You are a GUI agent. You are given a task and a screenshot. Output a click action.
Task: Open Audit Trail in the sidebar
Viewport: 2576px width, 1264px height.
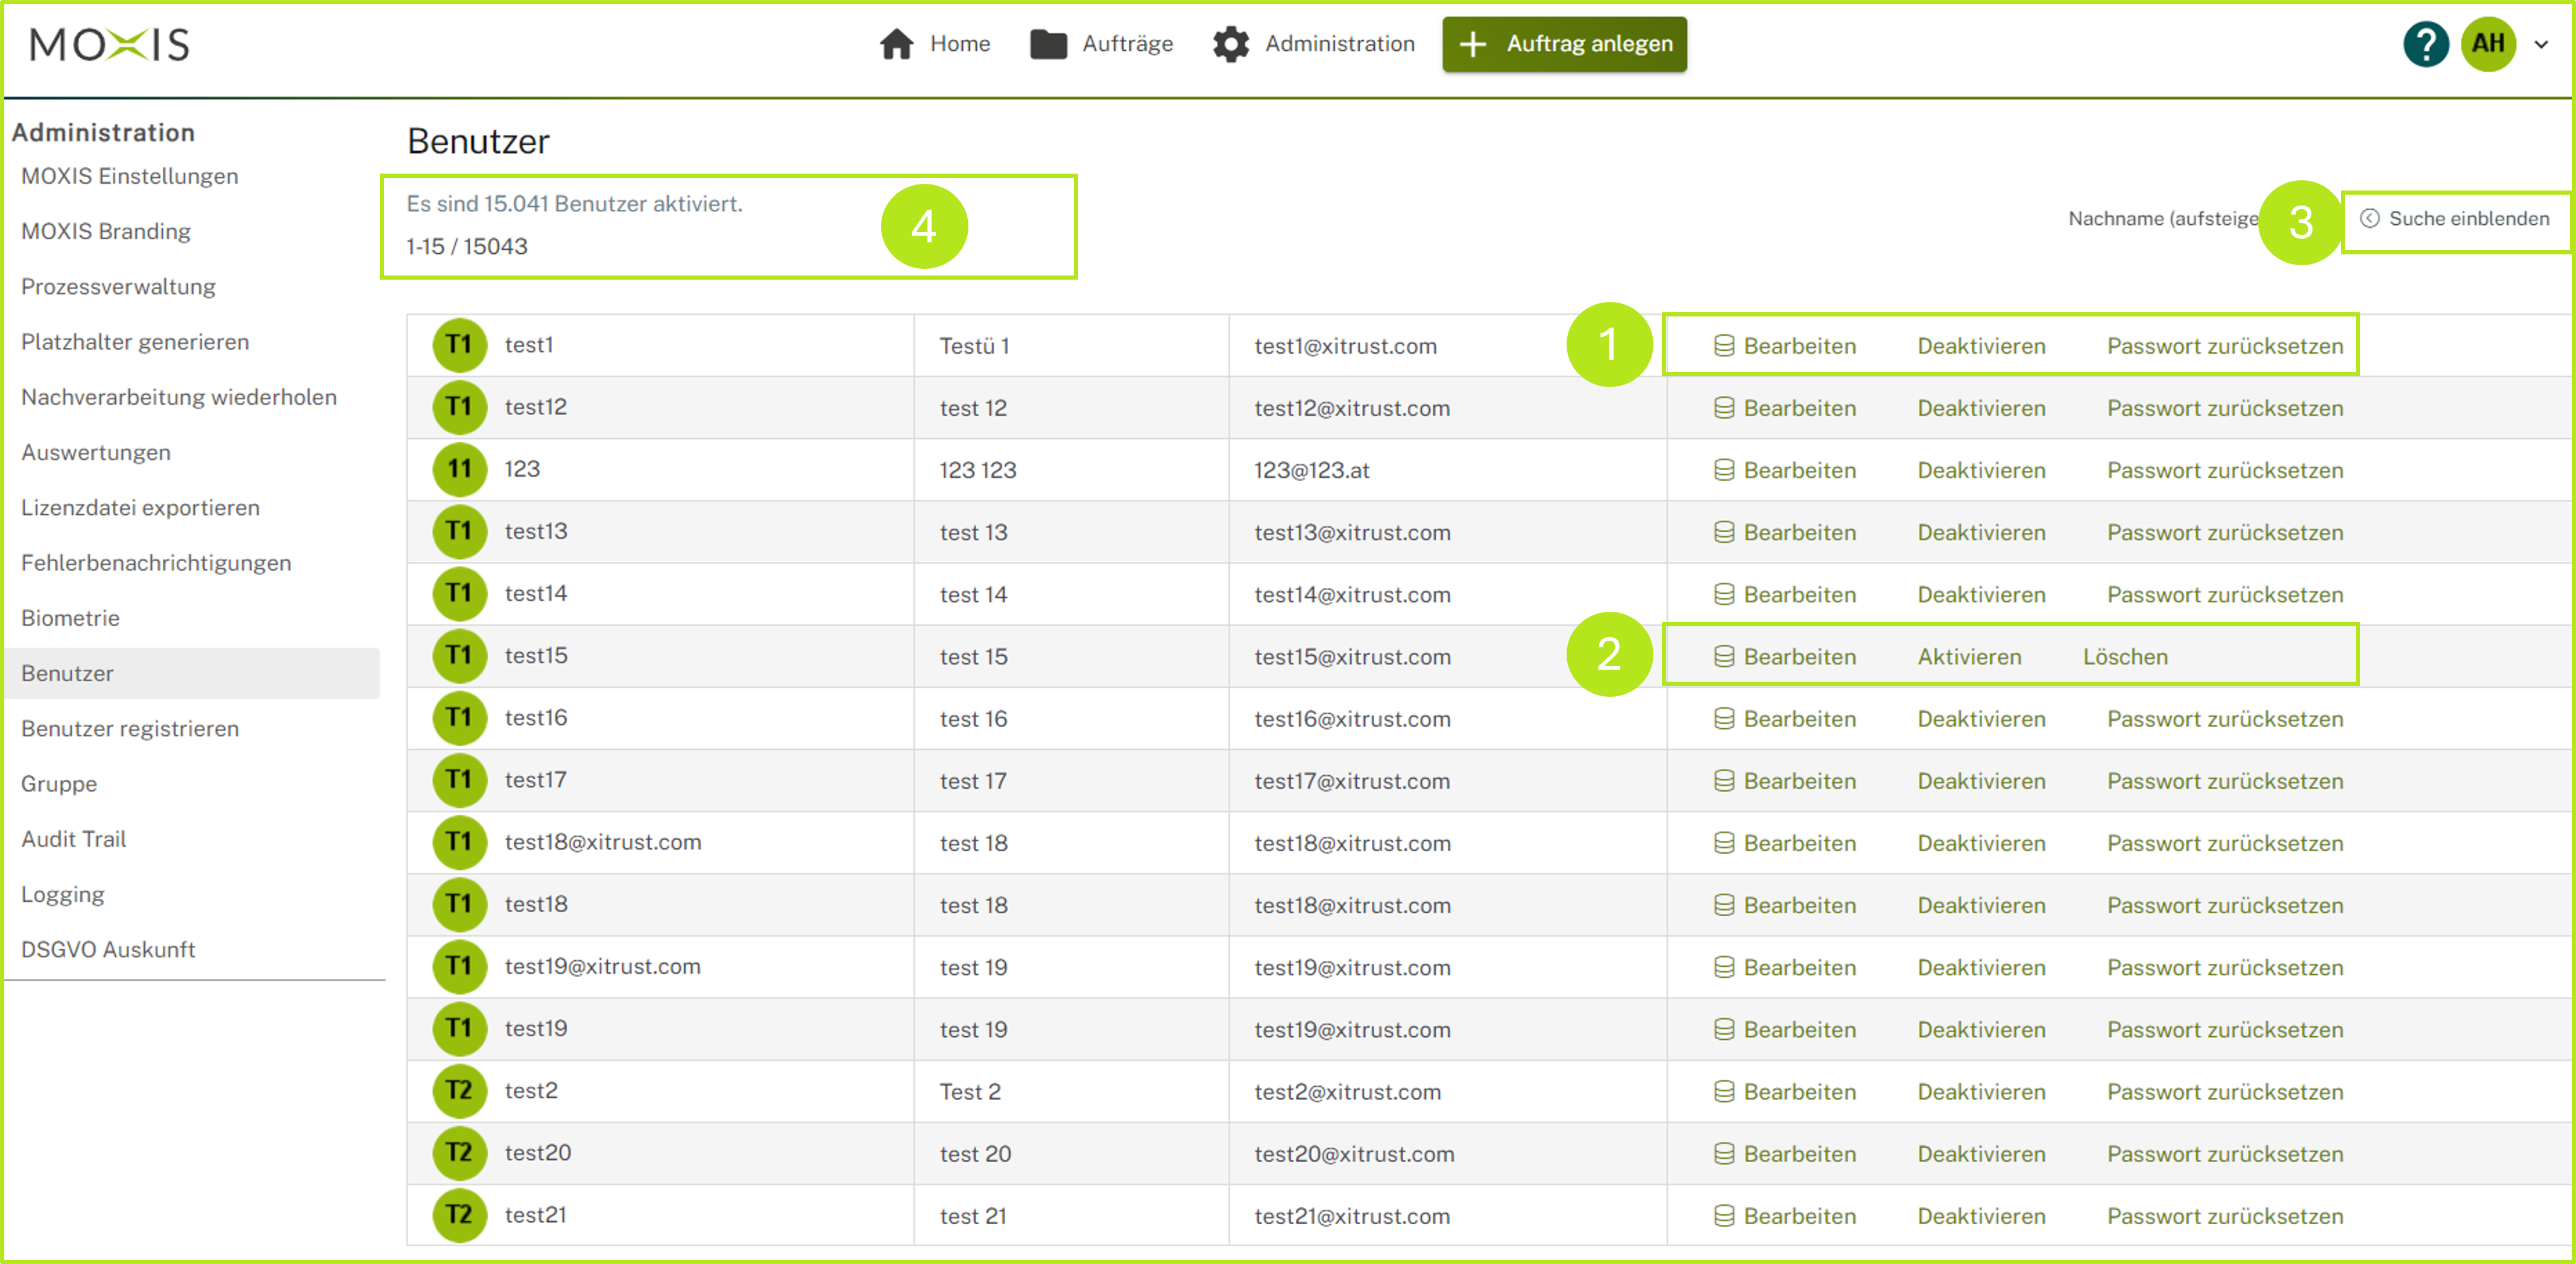tap(74, 839)
